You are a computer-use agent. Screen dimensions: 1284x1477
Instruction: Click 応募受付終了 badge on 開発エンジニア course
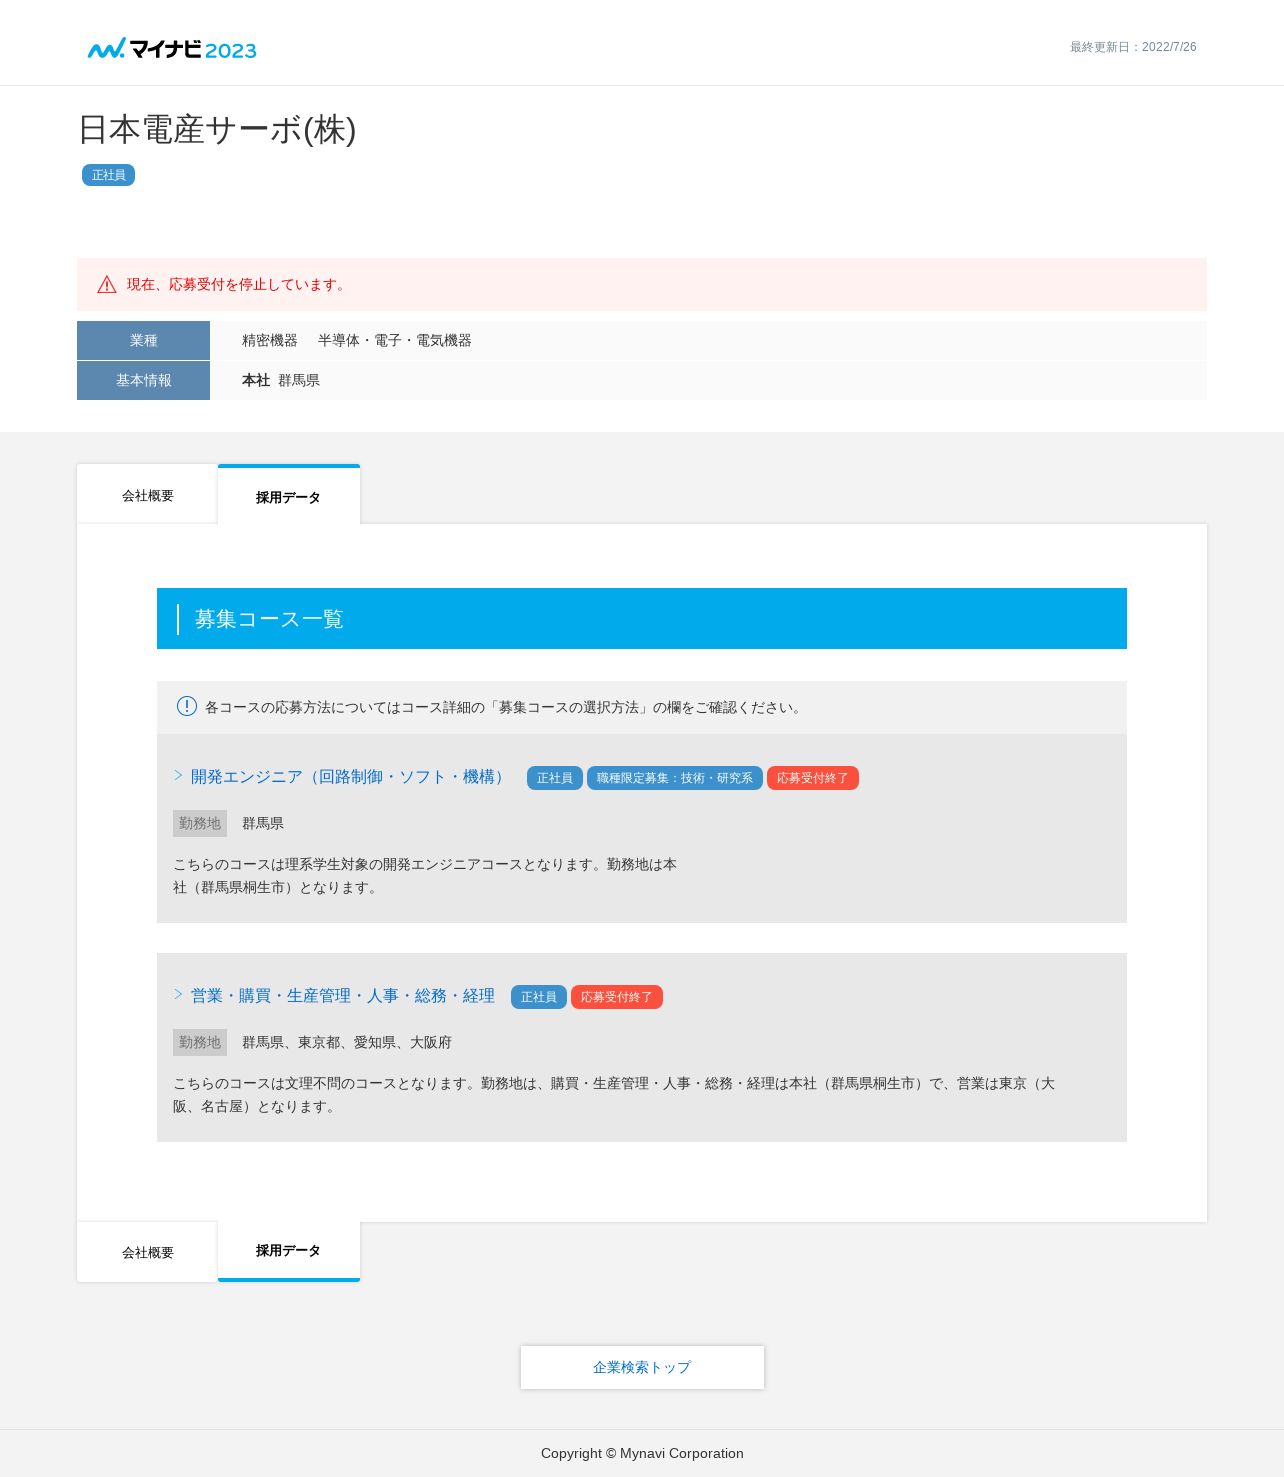[x=813, y=778]
